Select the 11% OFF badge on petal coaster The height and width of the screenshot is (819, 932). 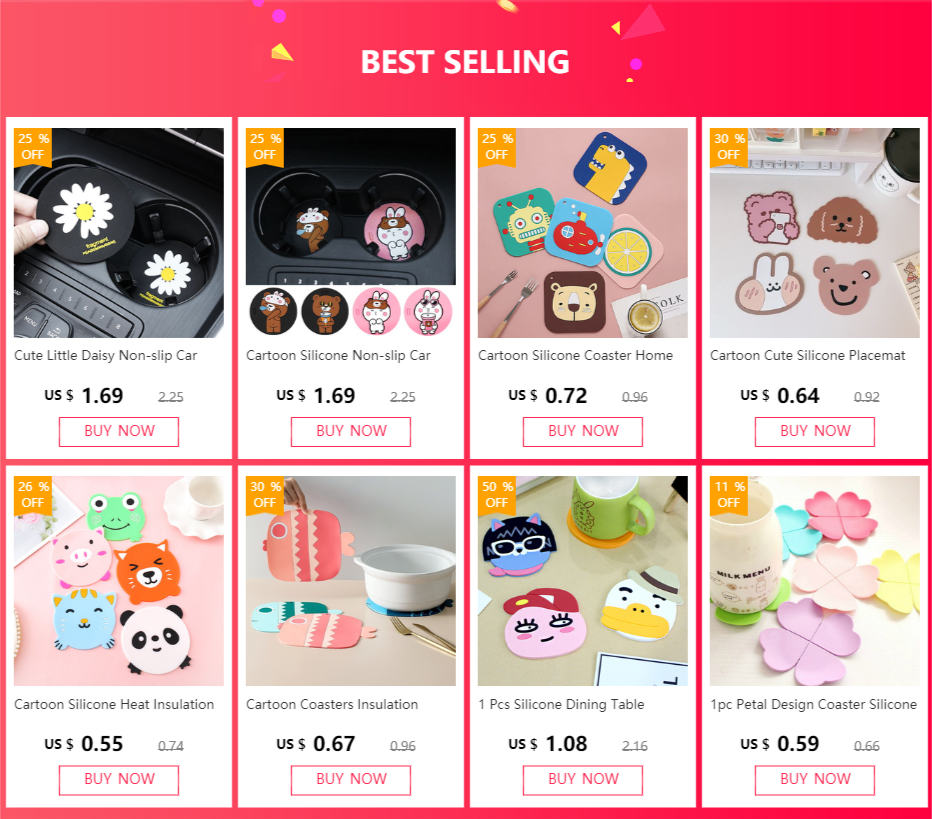[729, 496]
